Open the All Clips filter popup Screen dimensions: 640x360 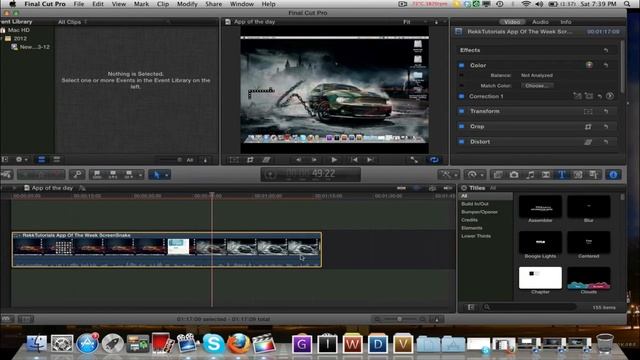[72, 22]
